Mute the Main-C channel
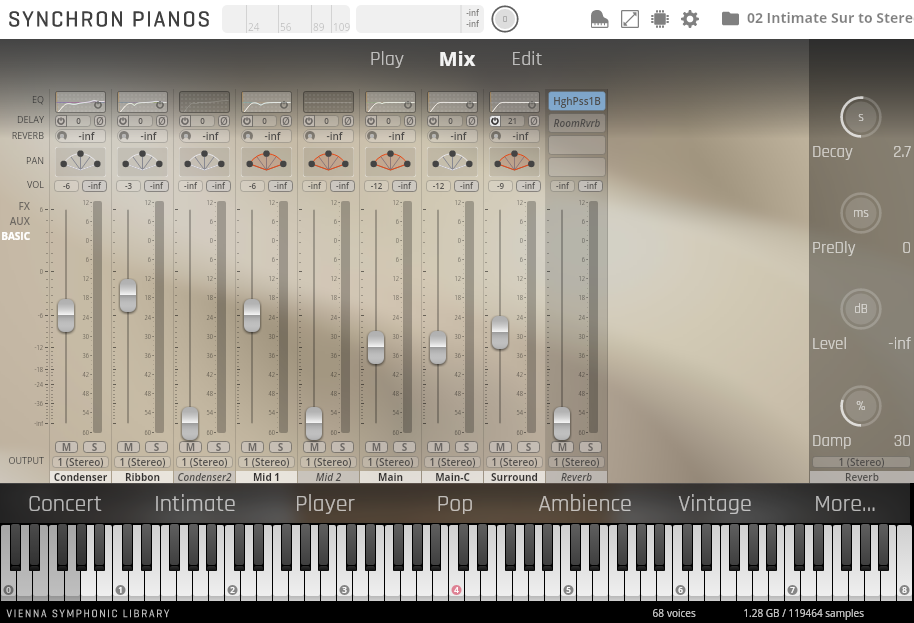Image resolution: width=914 pixels, height=623 pixels. point(438,447)
